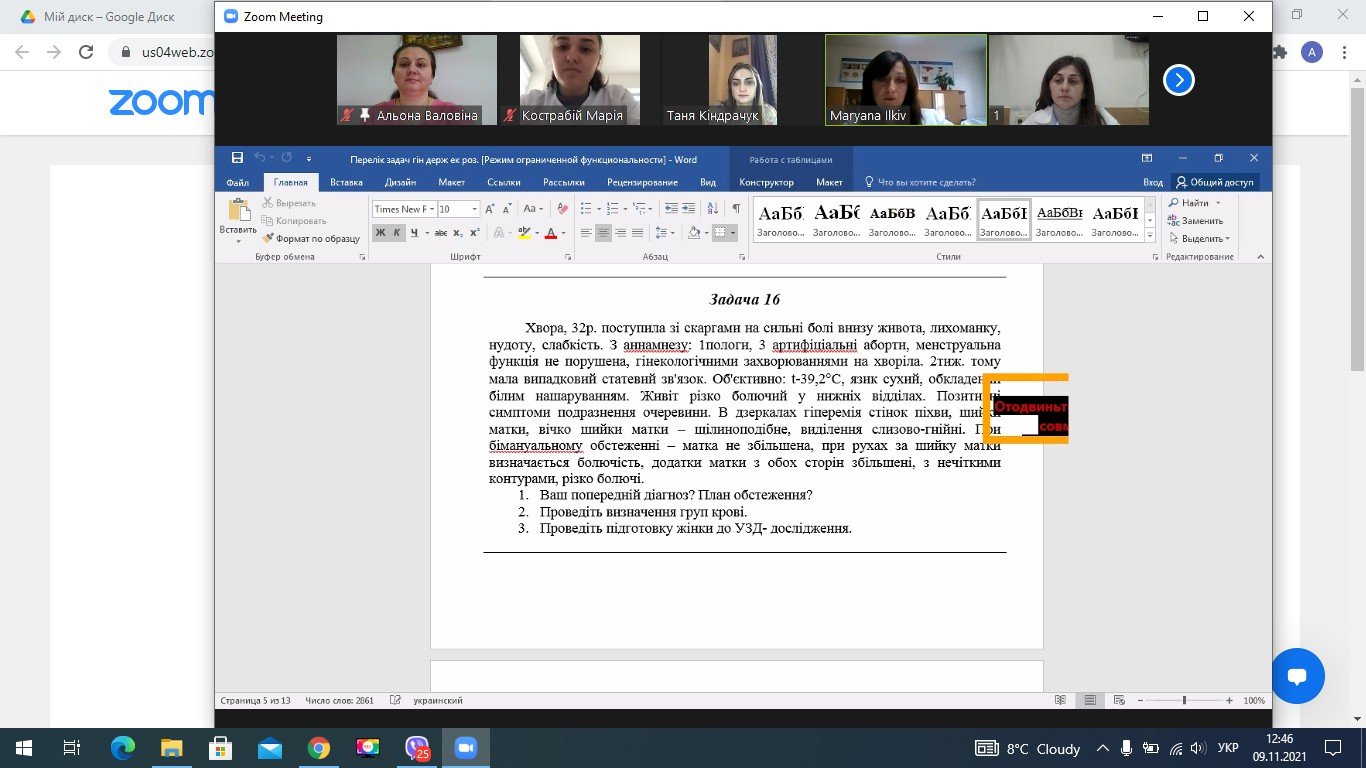Click the Общий доступ share button
1366x768 pixels.
[1215, 182]
